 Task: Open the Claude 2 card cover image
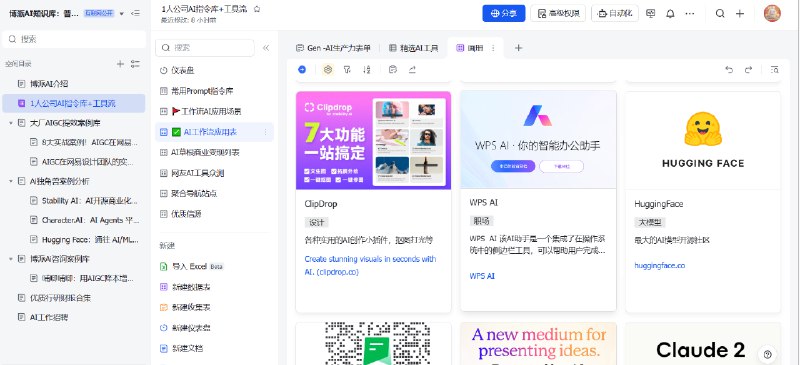pyautogui.click(x=703, y=344)
